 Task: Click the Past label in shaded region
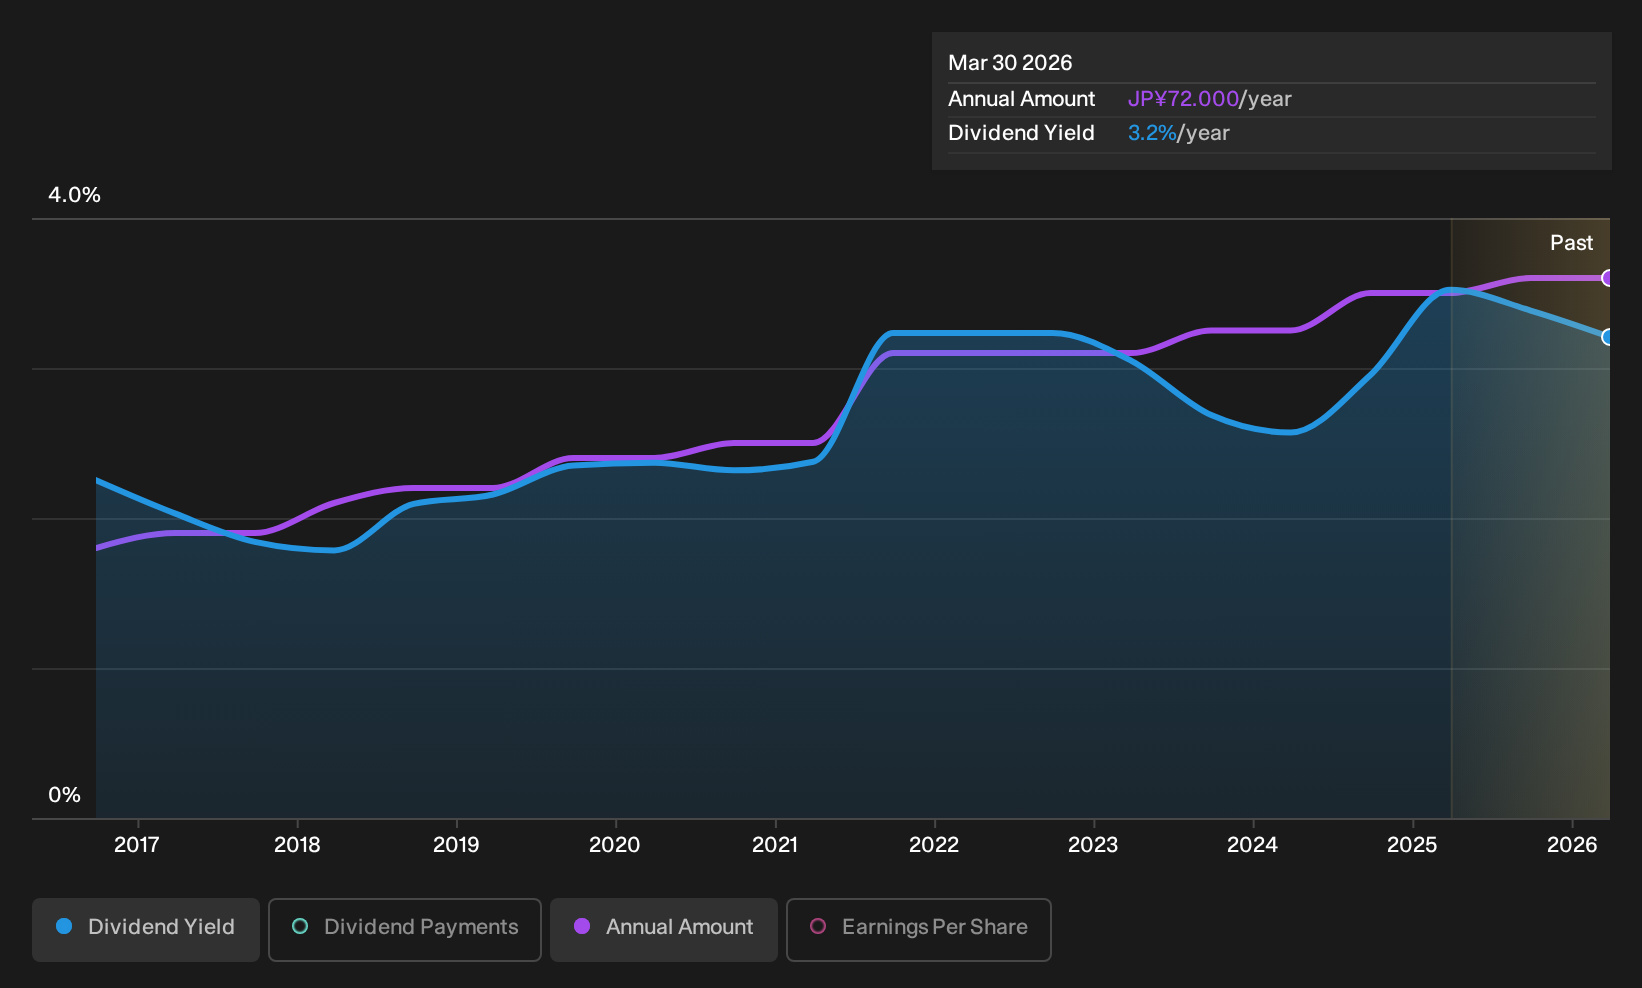tap(1571, 243)
